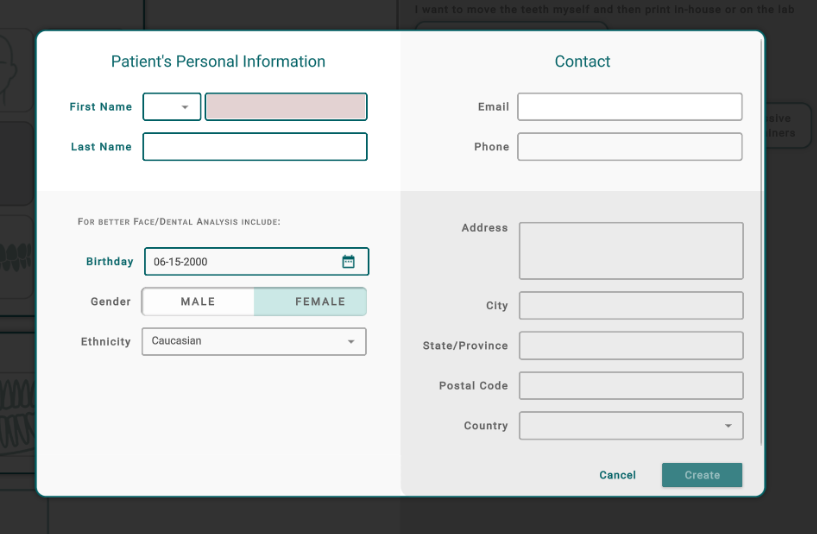Focus the State/Province input field

(631, 346)
